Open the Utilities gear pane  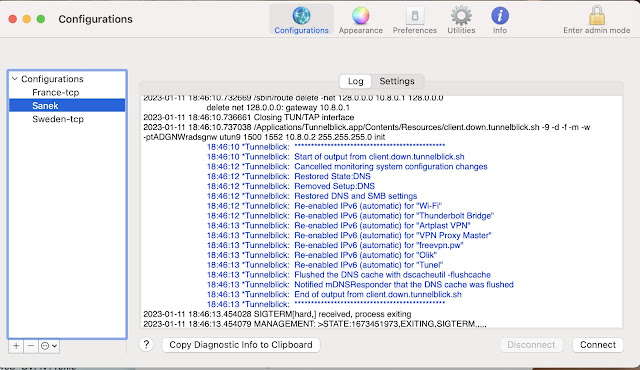coord(461,20)
